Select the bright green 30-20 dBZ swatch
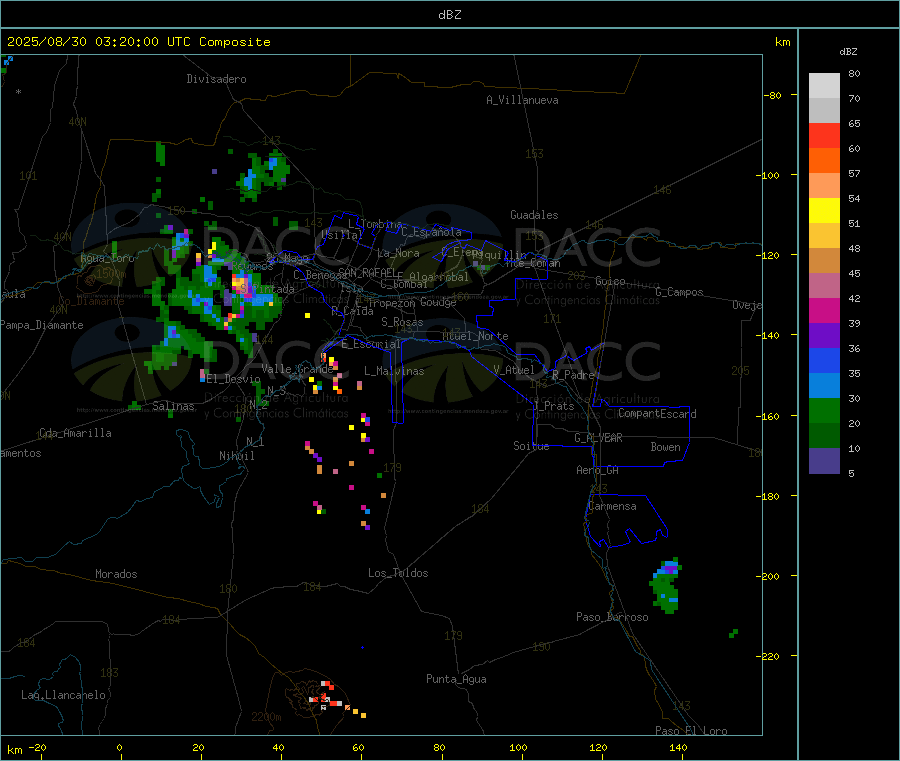Viewport: 900px width, 761px height. coord(824,410)
